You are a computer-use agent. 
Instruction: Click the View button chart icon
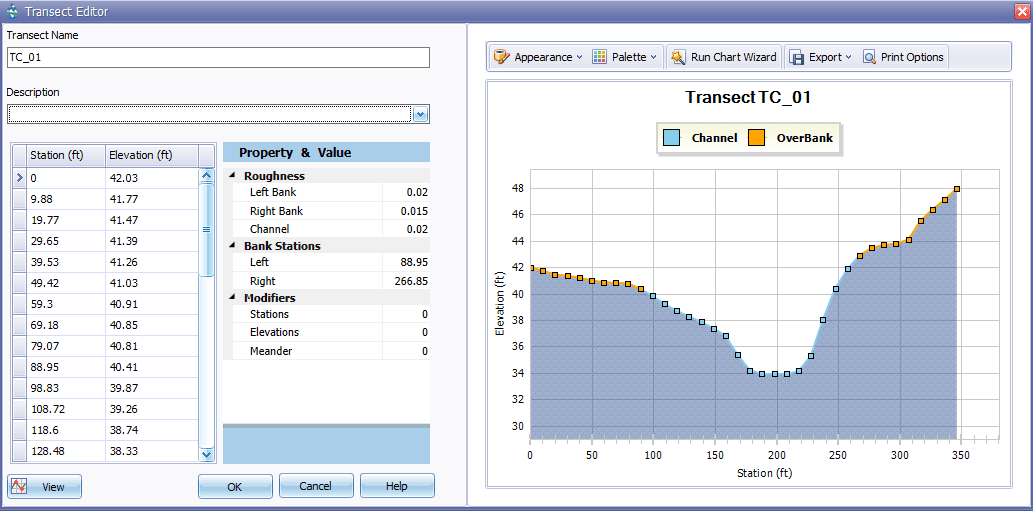(19, 486)
